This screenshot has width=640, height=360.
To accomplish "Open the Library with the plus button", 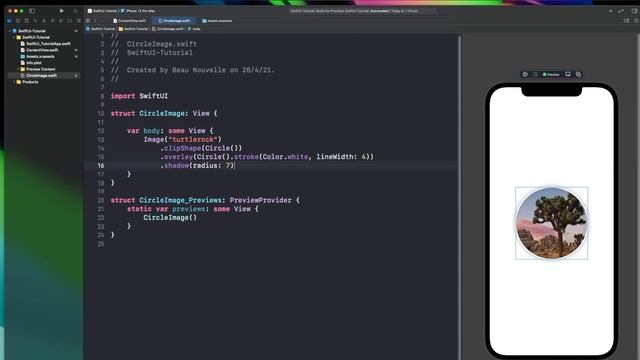I will click(611, 11).
